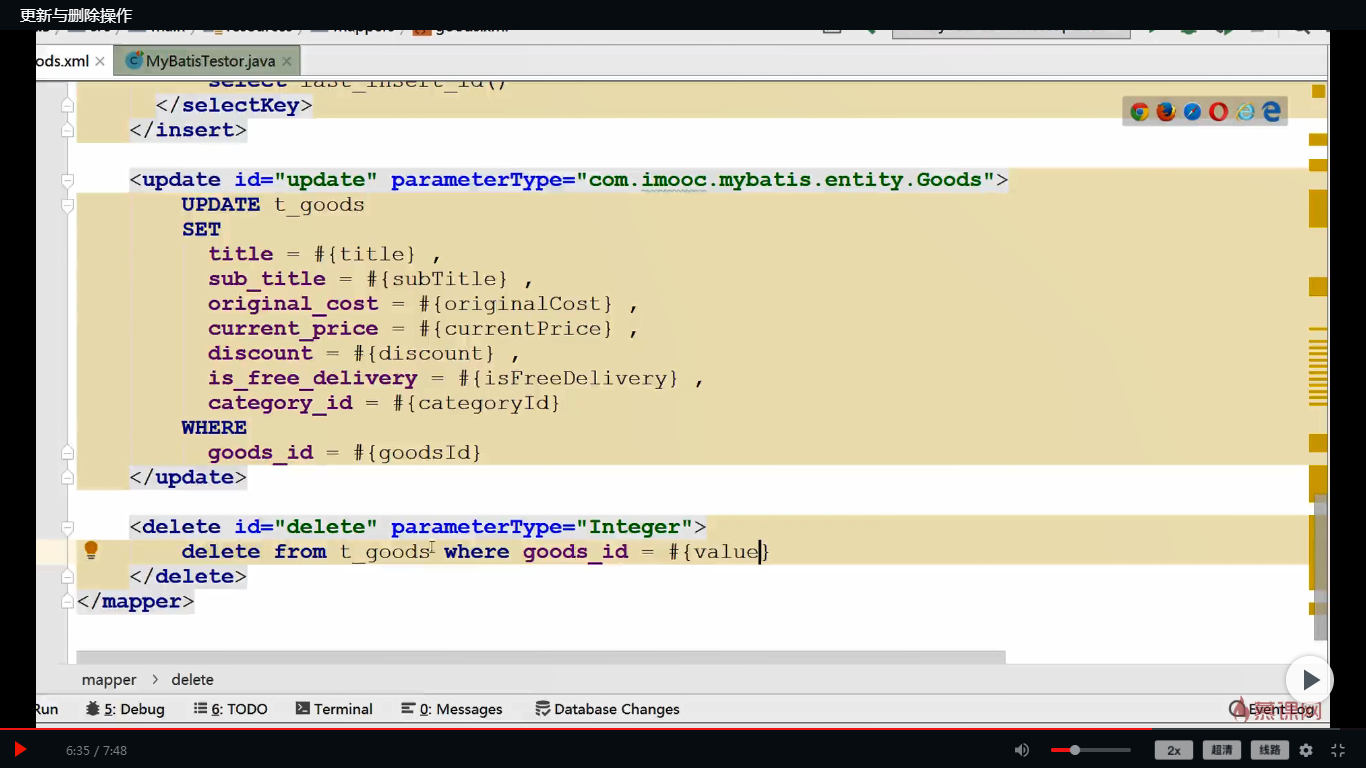Collapse fold marker at closing selectKey tag
The height and width of the screenshot is (768, 1366).
(67, 105)
